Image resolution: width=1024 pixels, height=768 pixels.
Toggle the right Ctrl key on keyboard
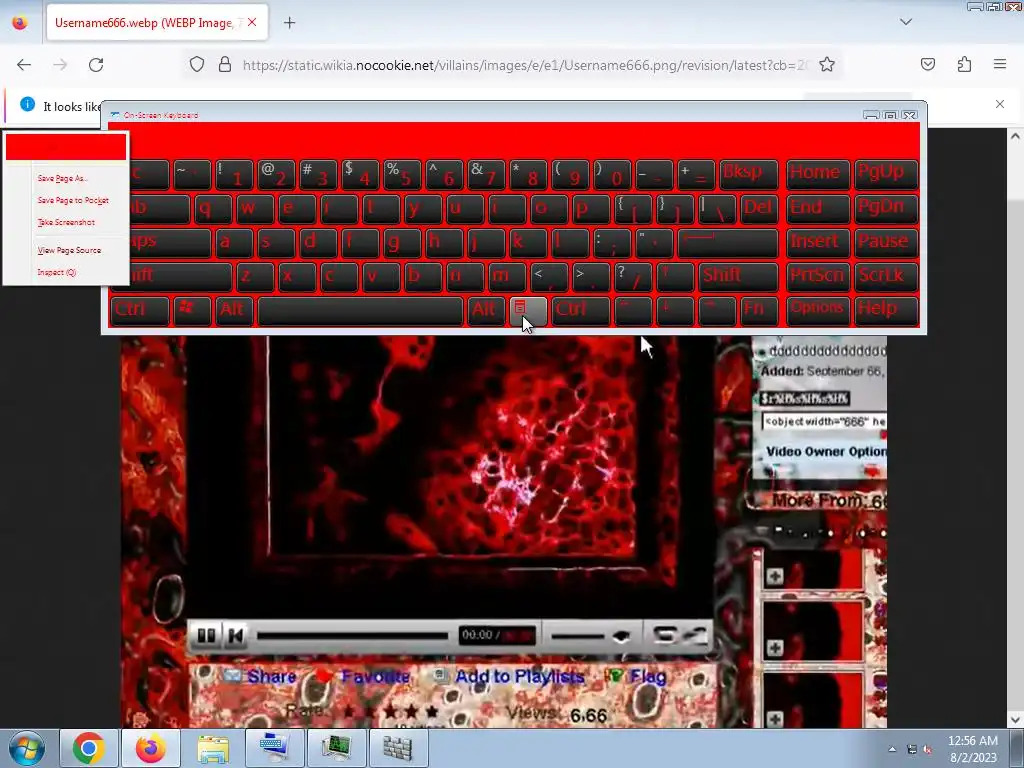click(x=581, y=311)
